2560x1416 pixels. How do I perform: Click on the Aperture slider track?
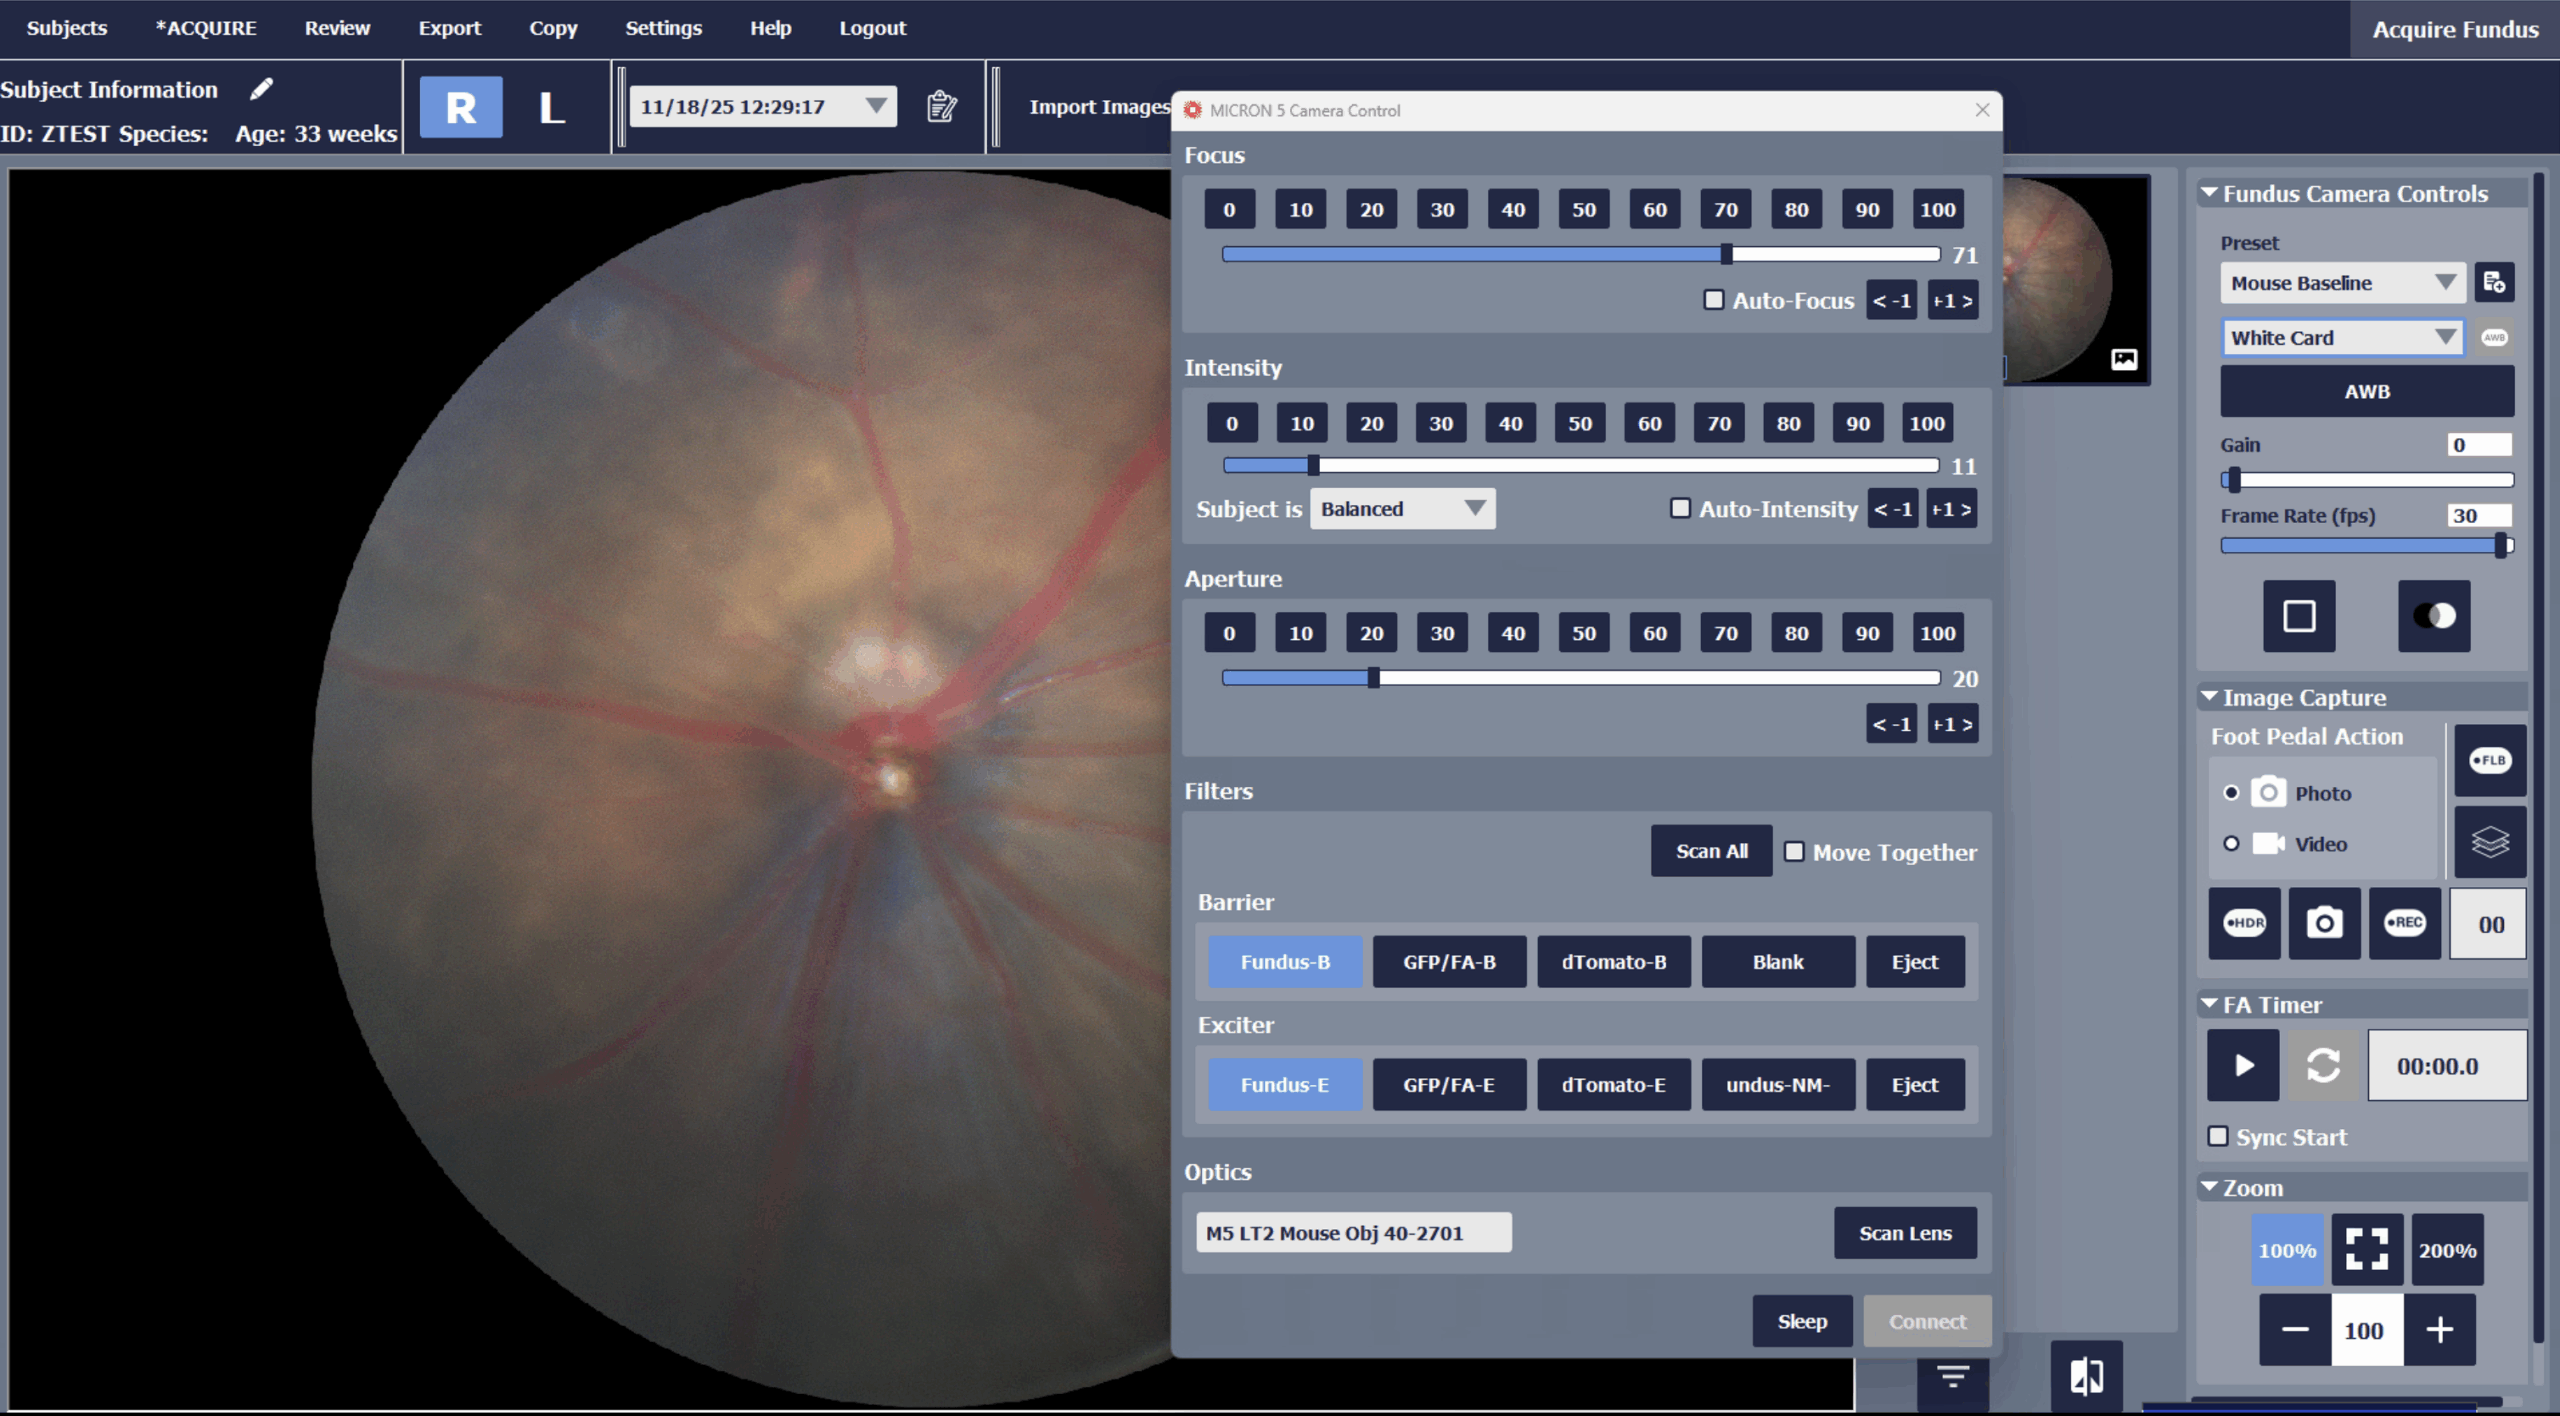pos(1600,678)
